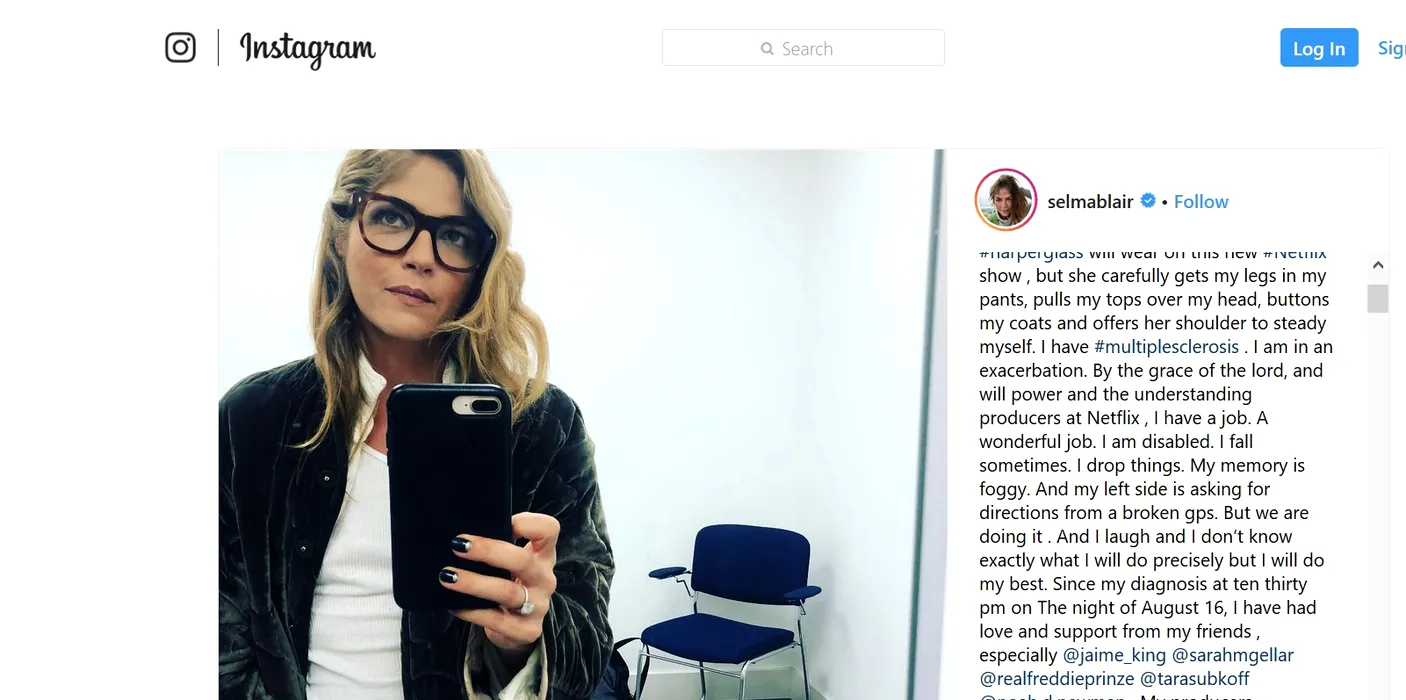Click the caption scrollbar up arrow
This screenshot has height=700, width=1406.
coord(1378,265)
